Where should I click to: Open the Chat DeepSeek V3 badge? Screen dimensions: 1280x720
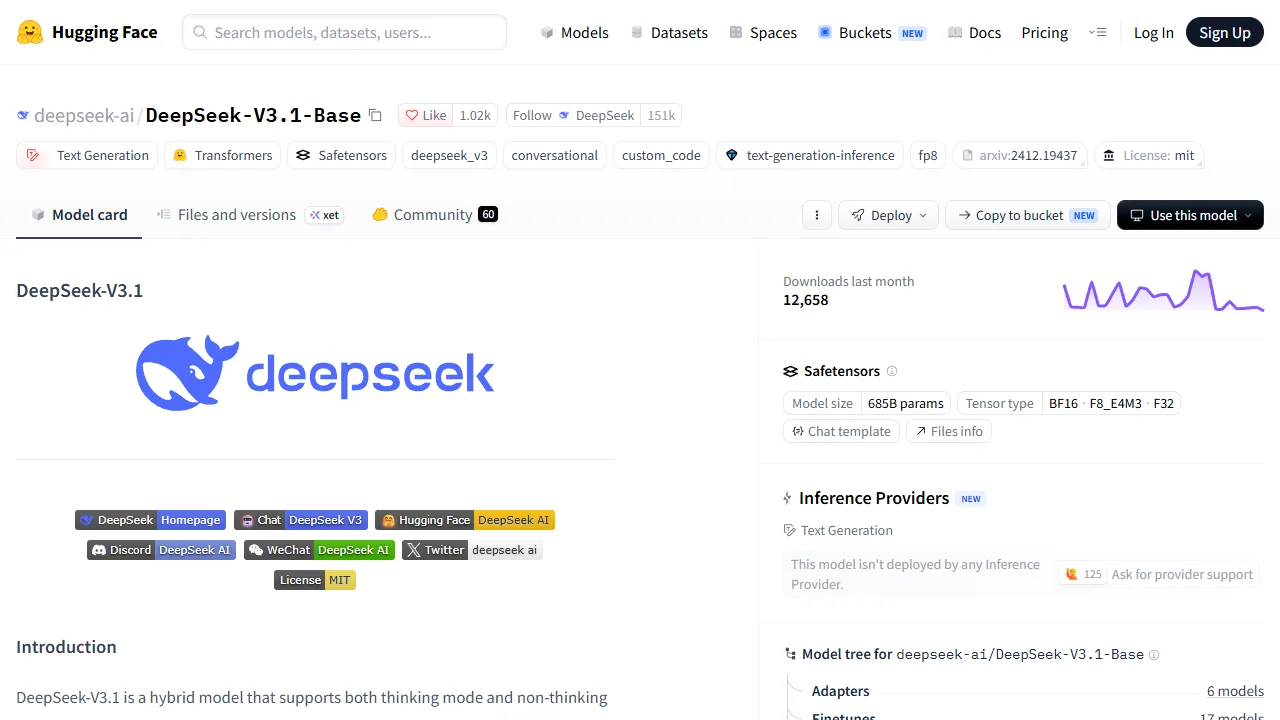coord(300,520)
